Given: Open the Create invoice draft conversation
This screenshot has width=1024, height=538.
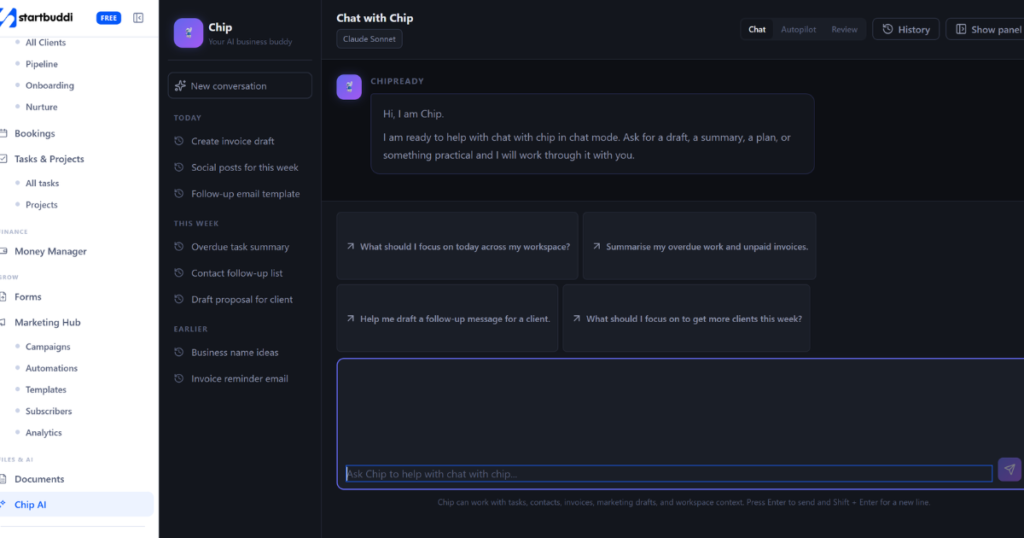Looking at the screenshot, I should coord(232,141).
